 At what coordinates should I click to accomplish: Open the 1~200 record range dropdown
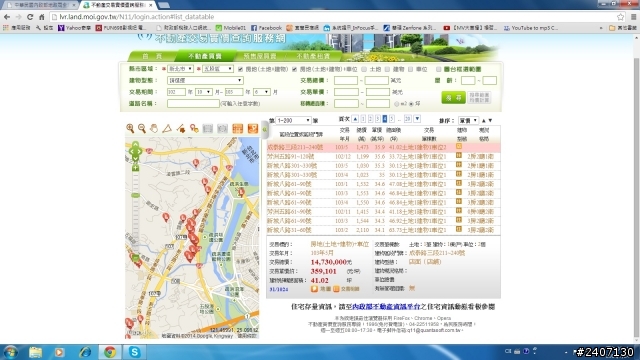tap(293, 120)
